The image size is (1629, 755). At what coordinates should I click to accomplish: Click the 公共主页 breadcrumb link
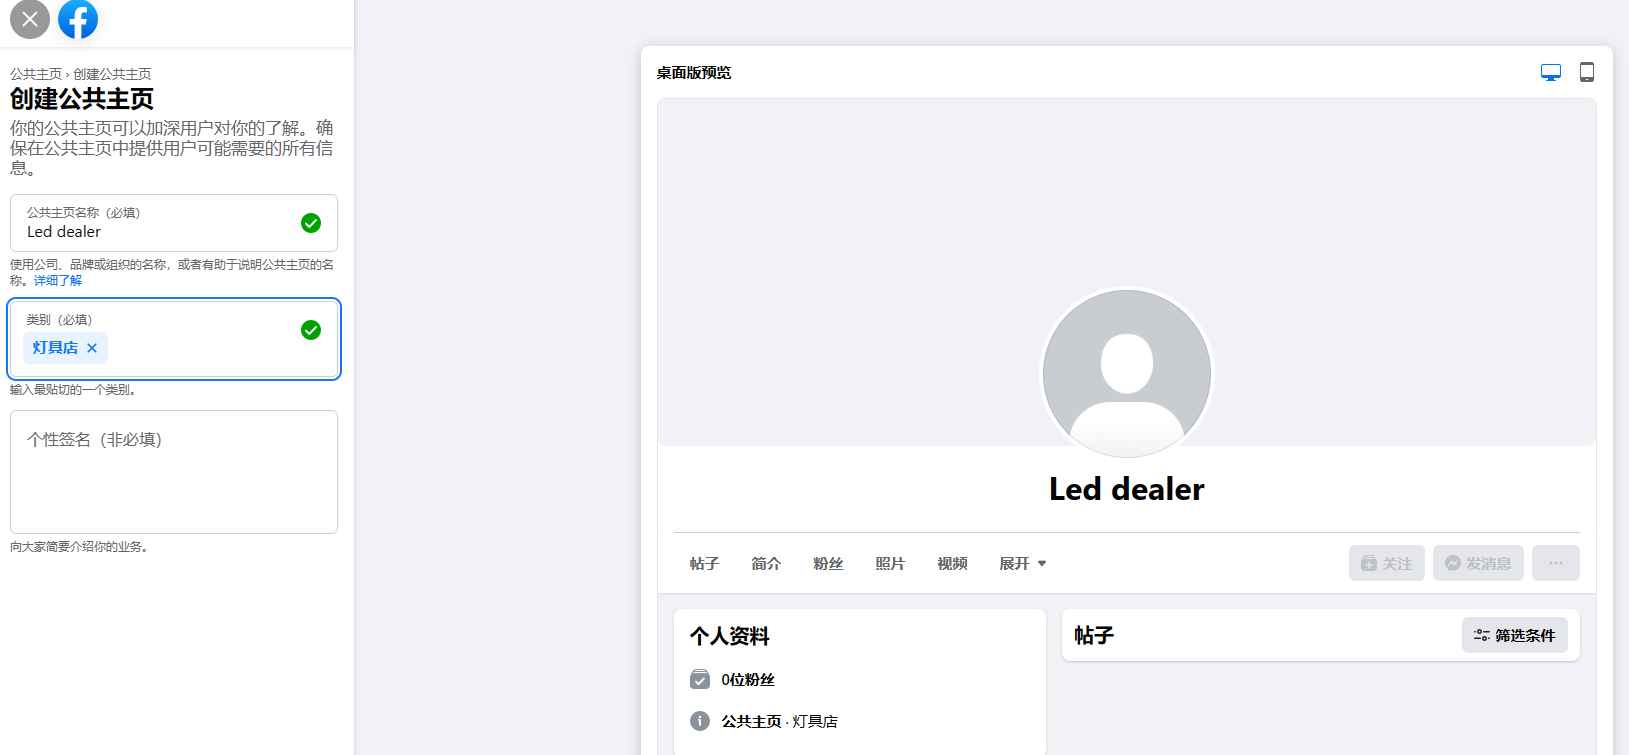coord(36,74)
